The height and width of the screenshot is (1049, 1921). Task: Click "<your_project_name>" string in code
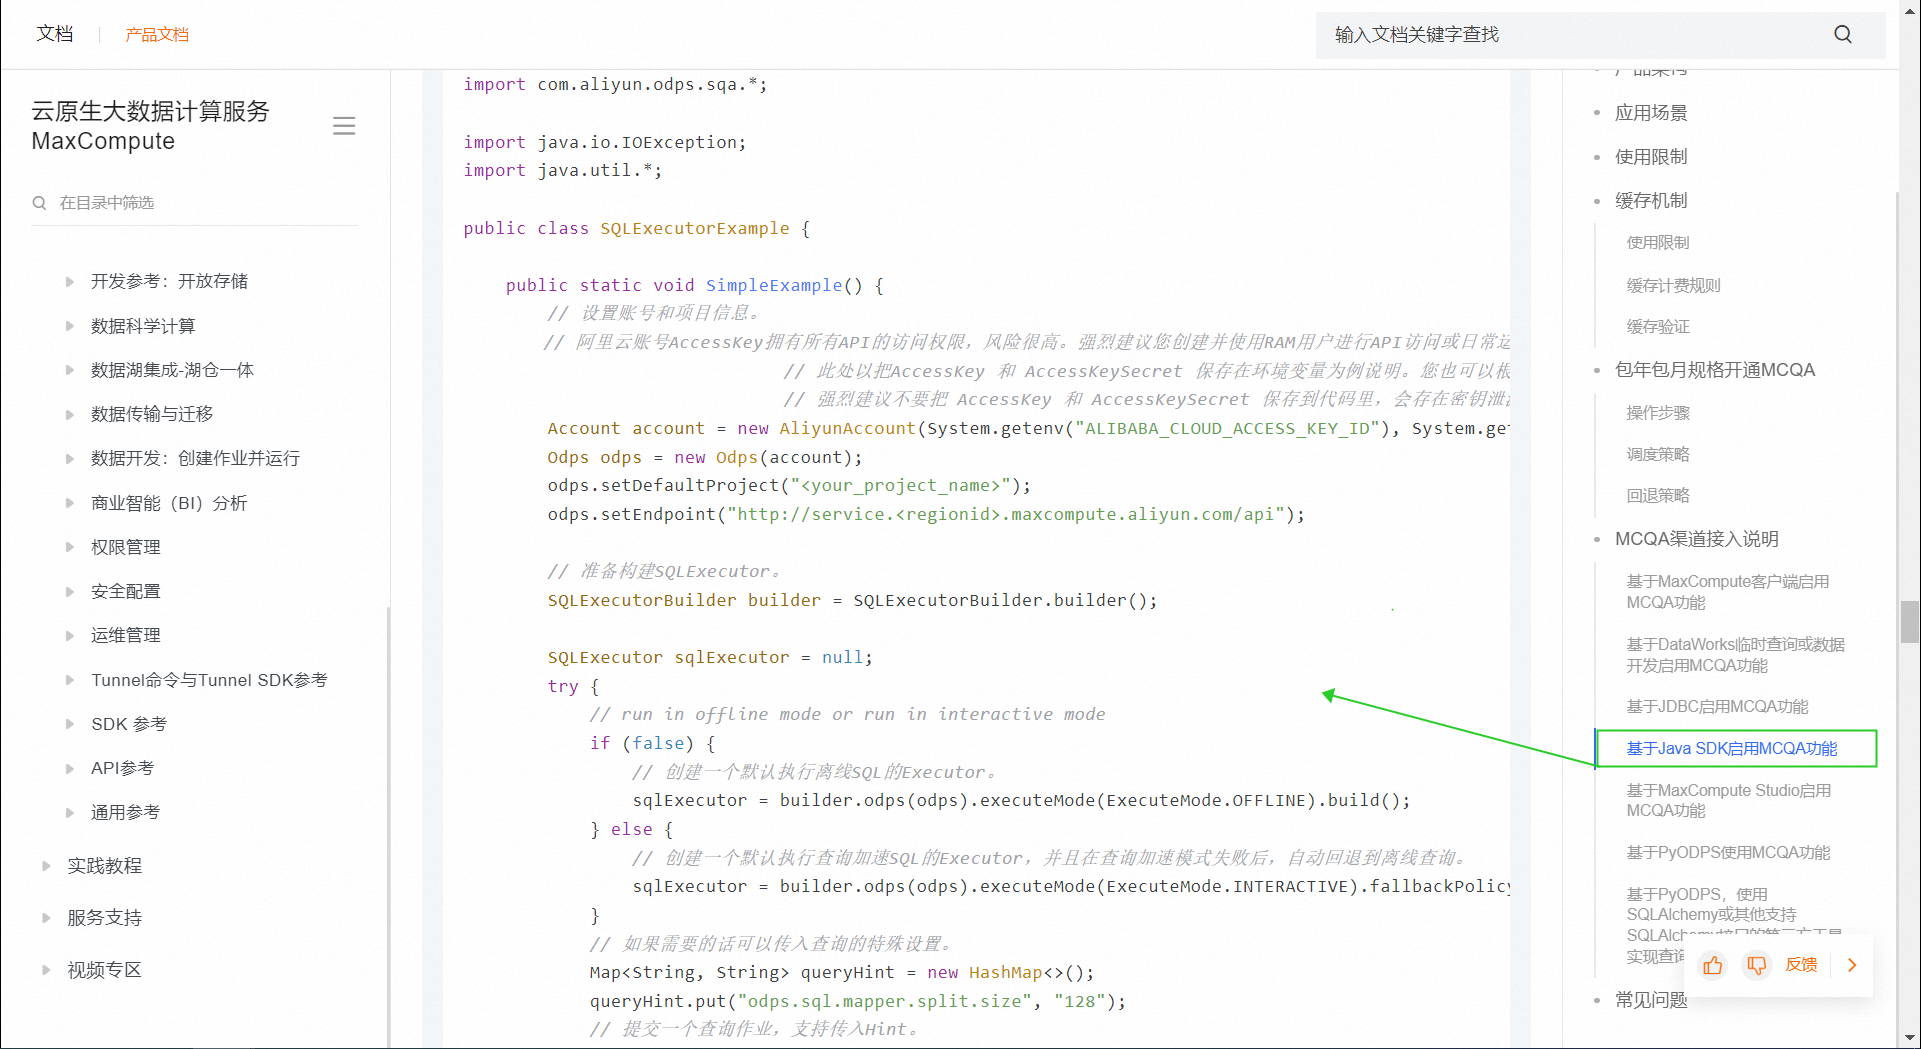tap(900, 485)
